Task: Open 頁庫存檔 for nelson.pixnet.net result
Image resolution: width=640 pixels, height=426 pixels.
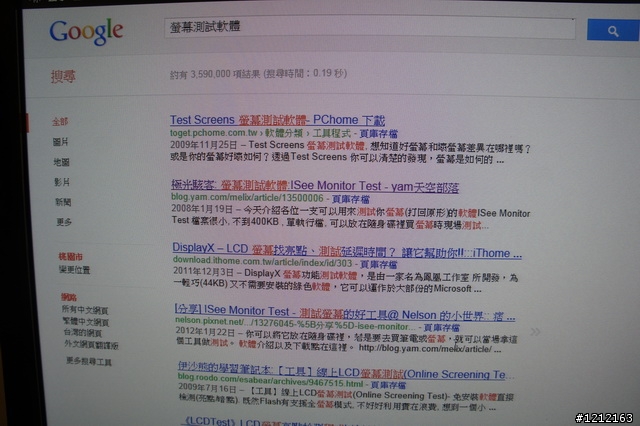Action: (x=442, y=327)
